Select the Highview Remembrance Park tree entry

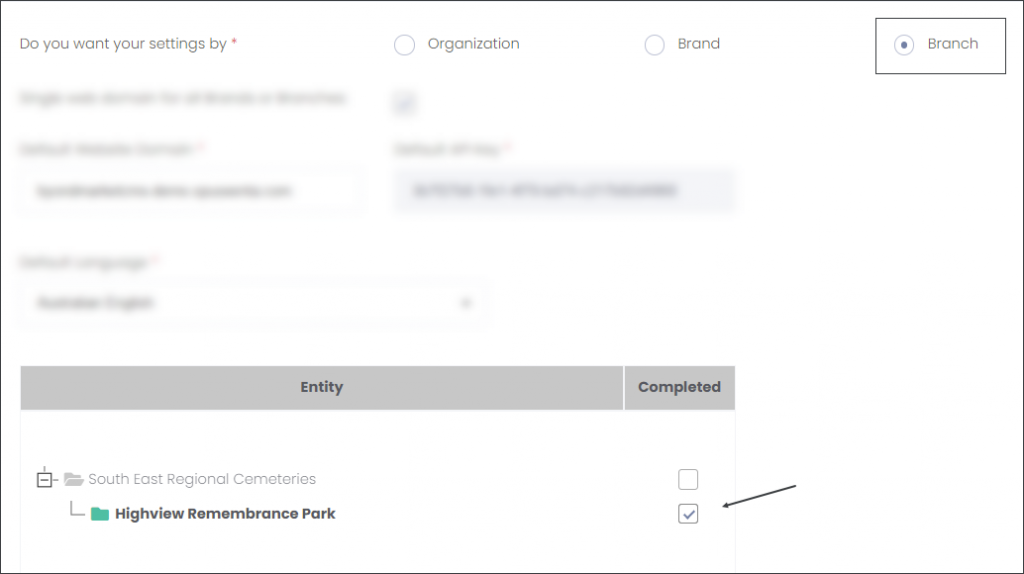click(225, 514)
